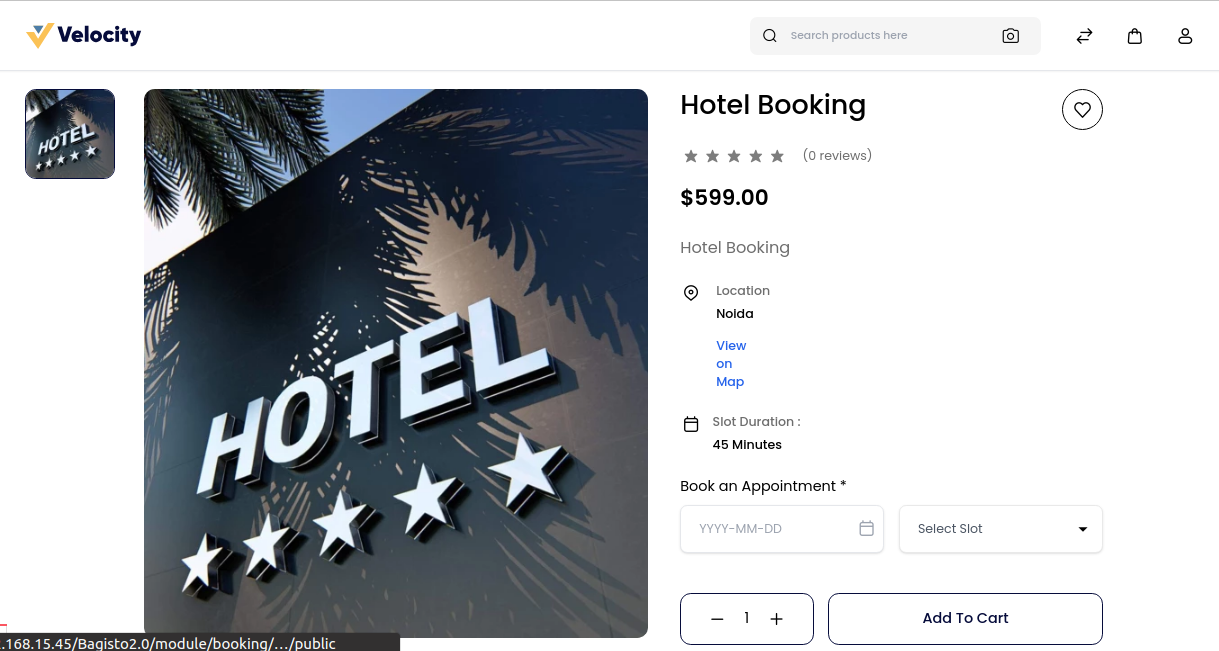Open image search camera icon
Image resolution: width=1219 pixels, height=651 pixels.
pyautogui.click(x=1011, y=36)
